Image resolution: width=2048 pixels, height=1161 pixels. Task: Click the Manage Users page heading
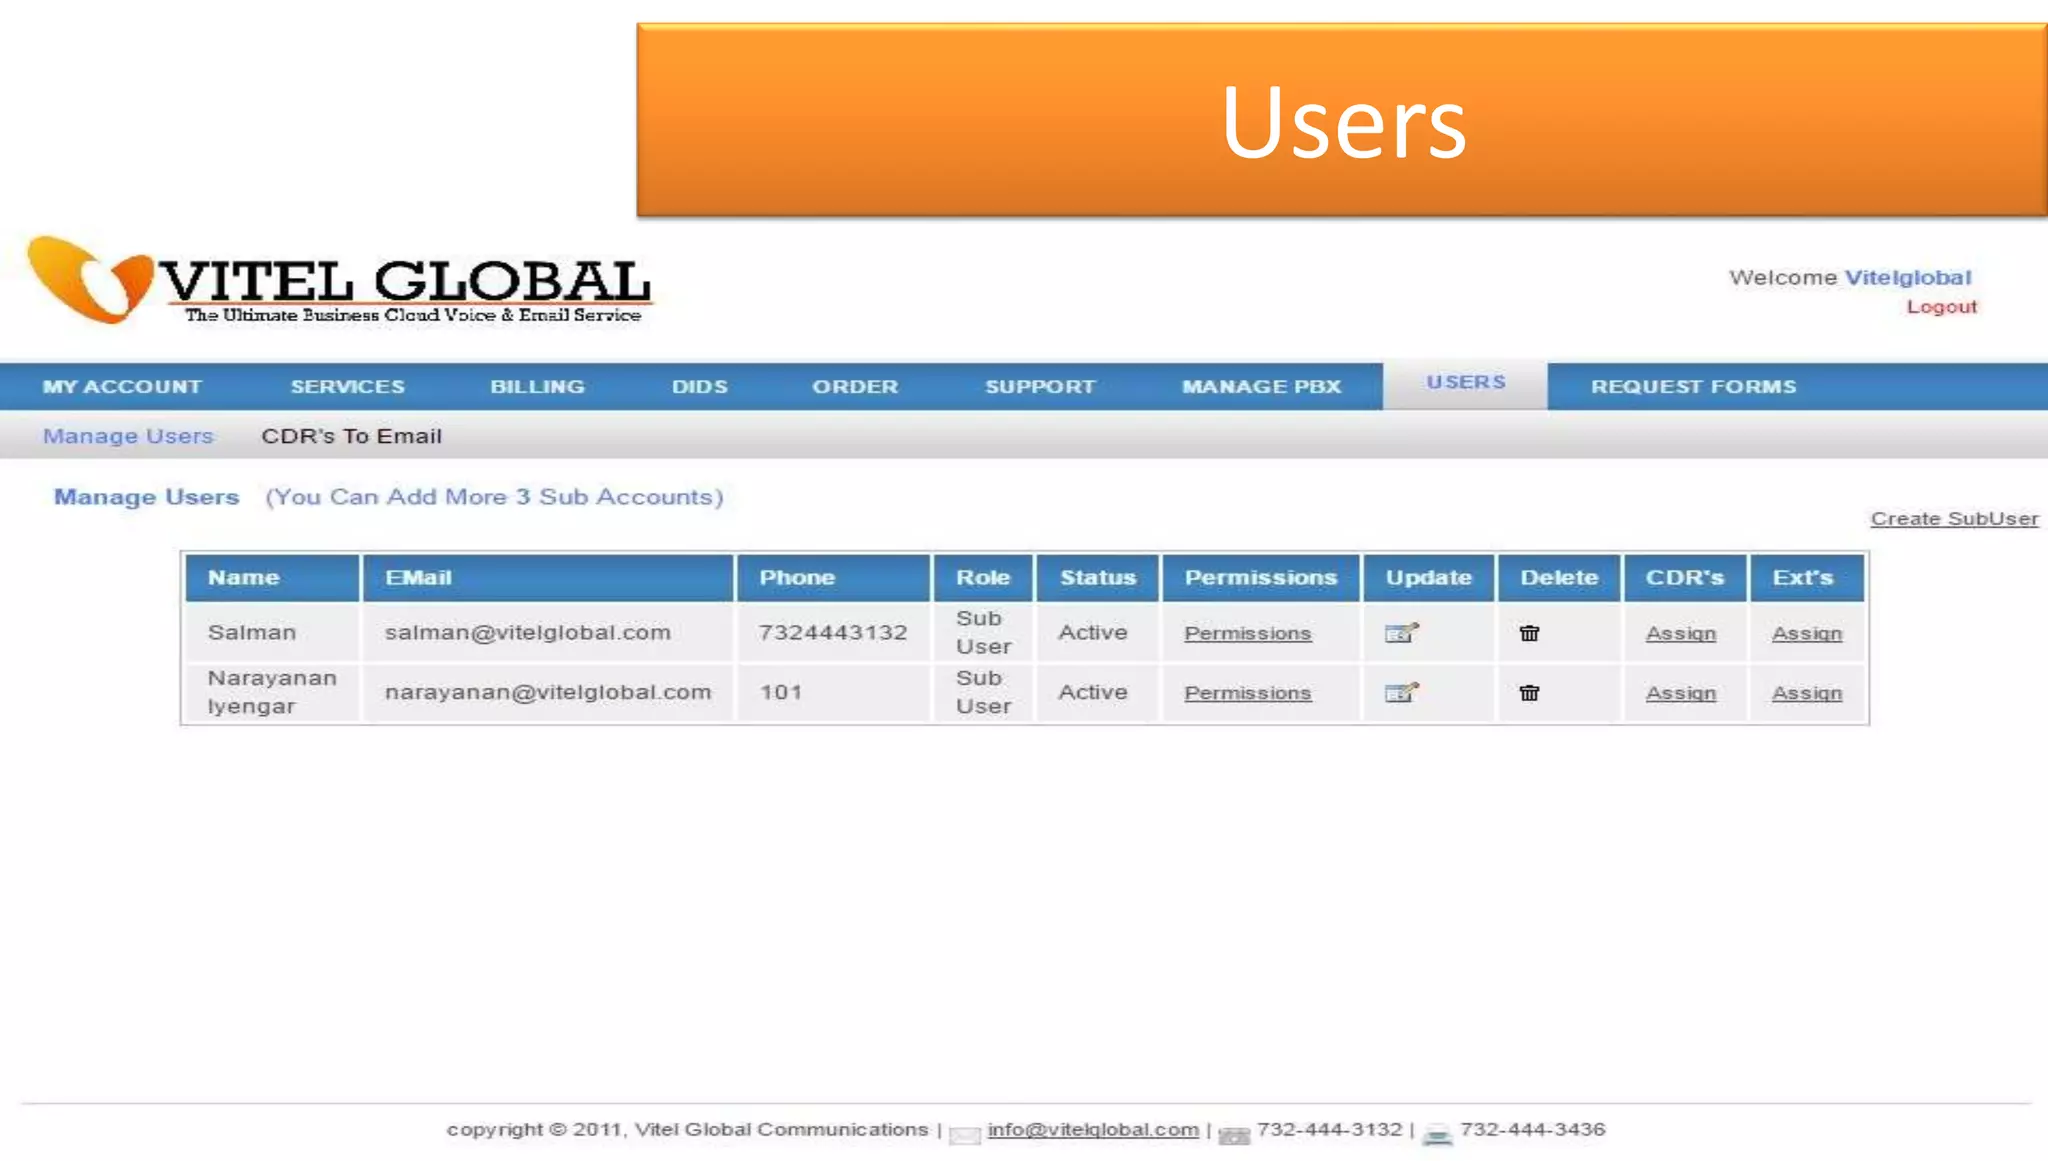pyautogui.click(x=146, y=497)
